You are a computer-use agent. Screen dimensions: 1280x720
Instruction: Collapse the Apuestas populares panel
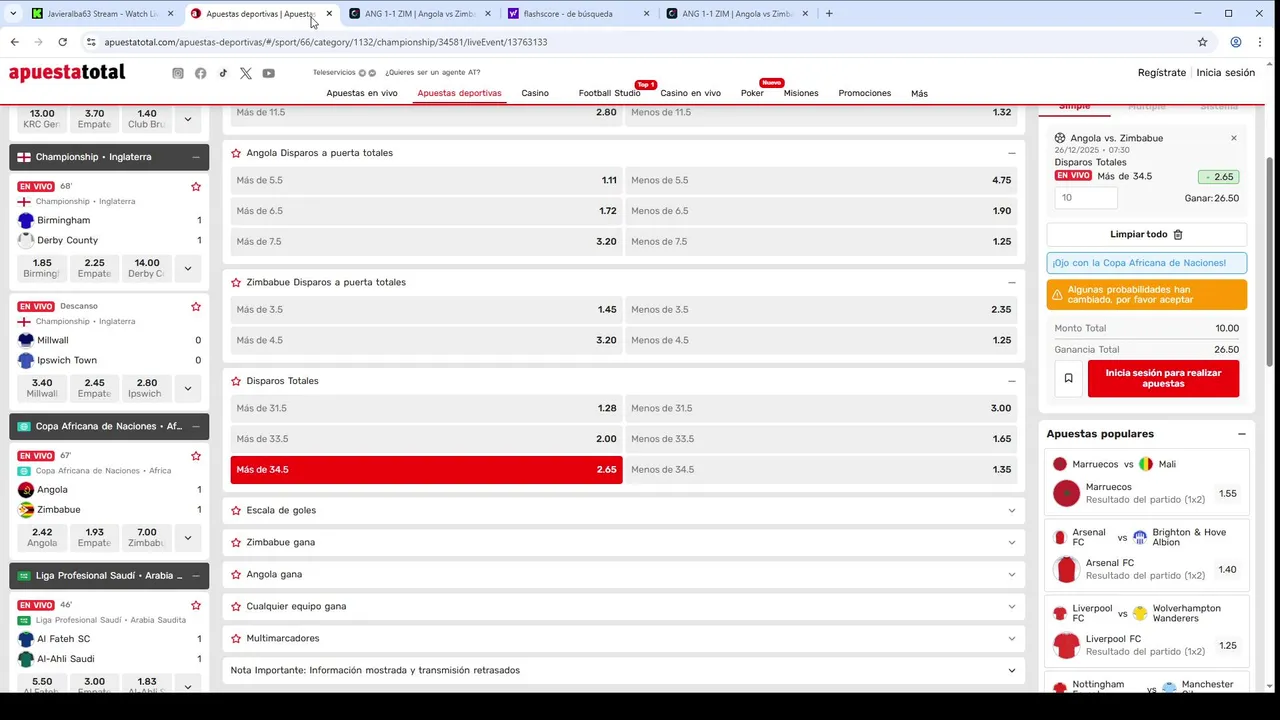pyautogui.click(x=1241, y=434)
